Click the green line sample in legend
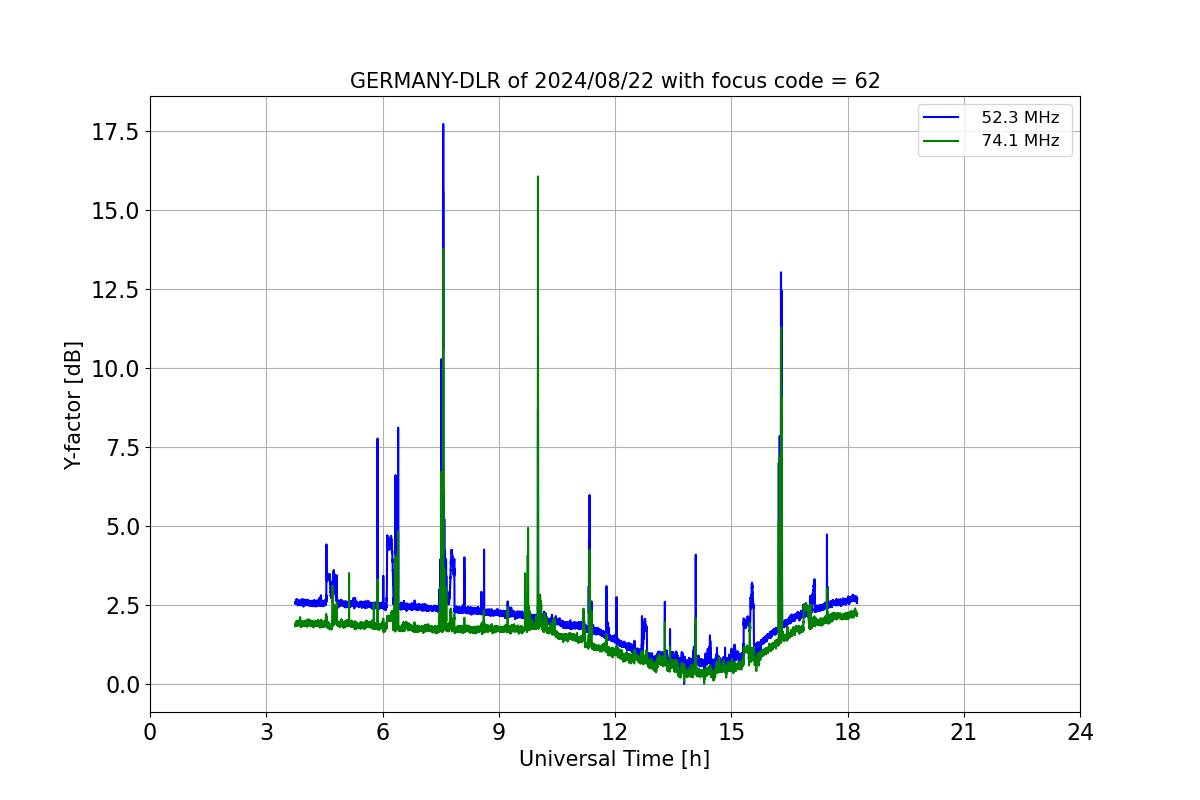1200x800 pixels. click(x=942, y=141)
